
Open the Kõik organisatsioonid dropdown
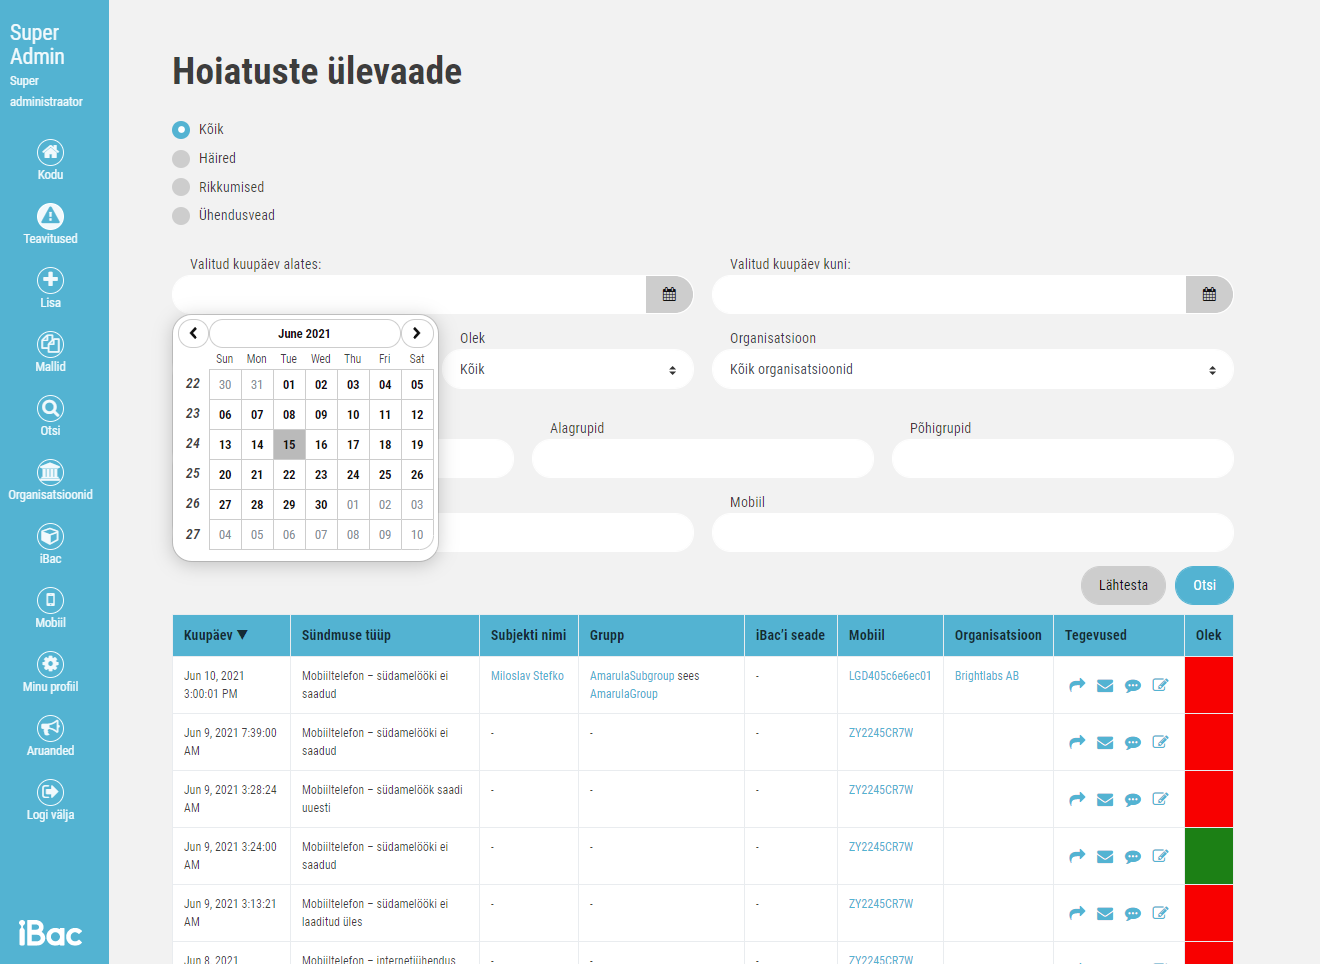point(972,370)
